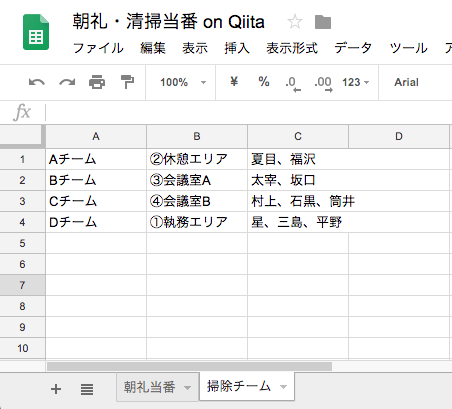This screenshot has width=452, height=409.
Task: Select cell containing Dチーム
Action: coord(96,222)
